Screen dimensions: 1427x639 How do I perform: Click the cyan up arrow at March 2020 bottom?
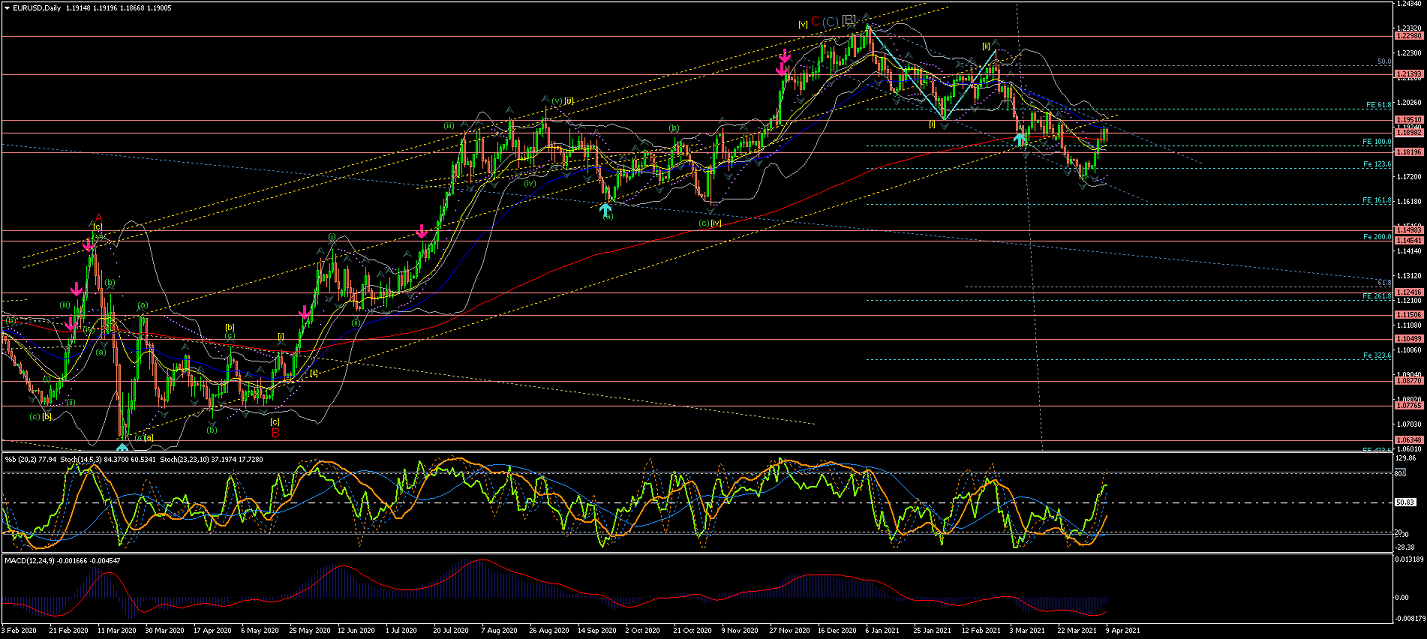tap(122, 447)
